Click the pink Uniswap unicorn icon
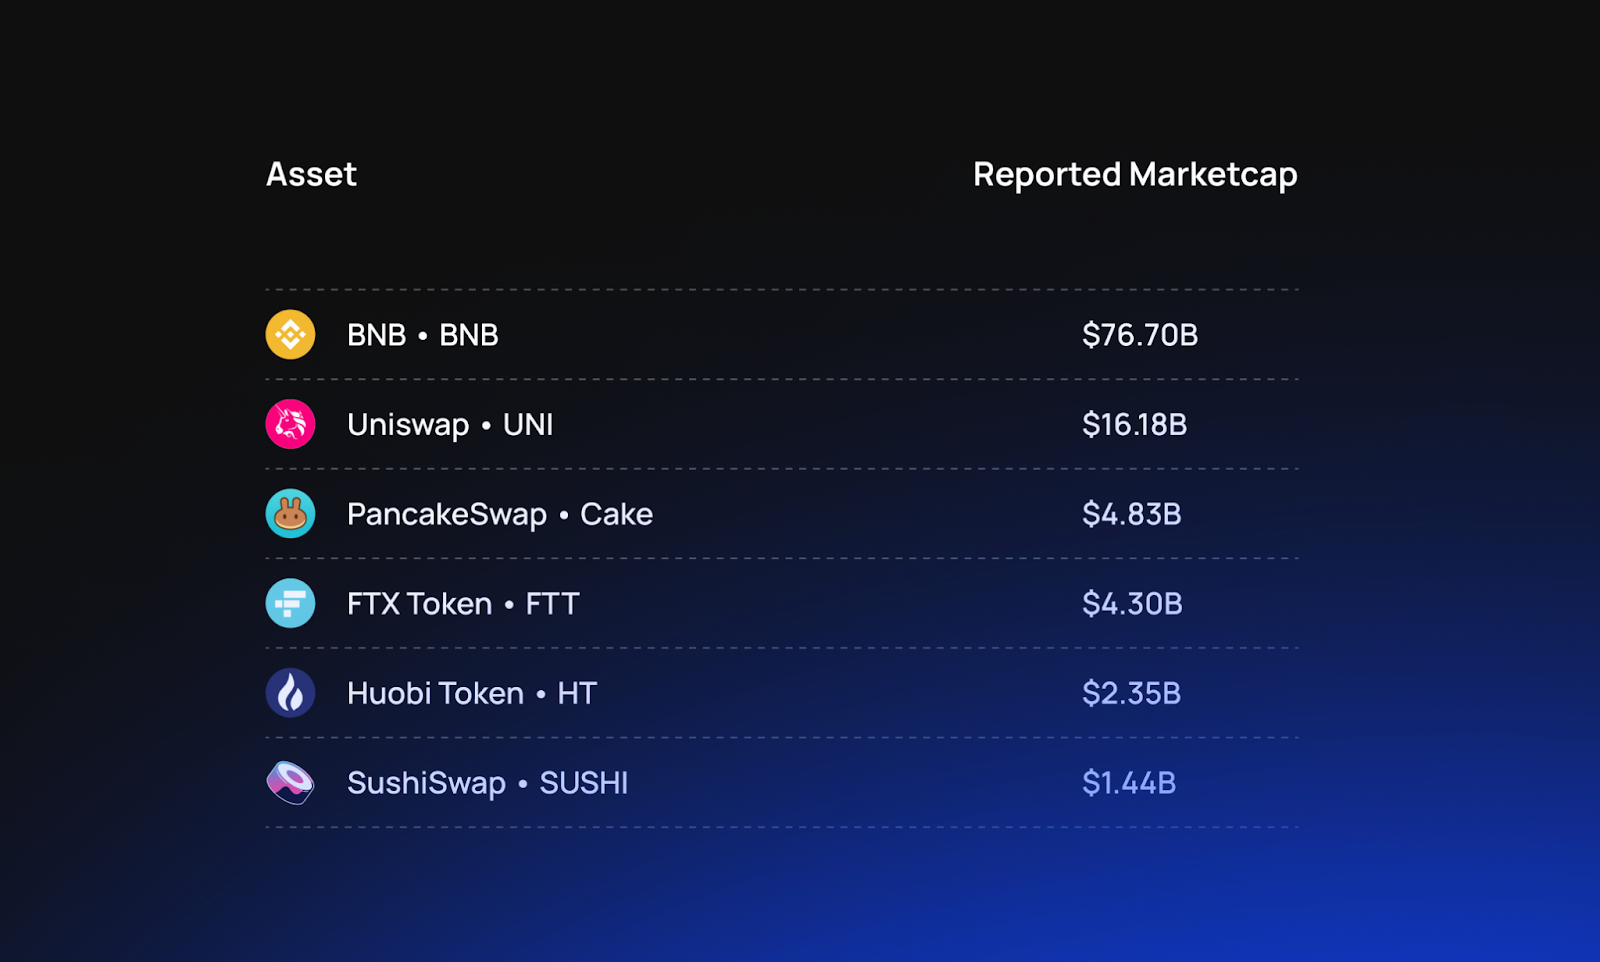1600x962 pixels. (290, 424)
